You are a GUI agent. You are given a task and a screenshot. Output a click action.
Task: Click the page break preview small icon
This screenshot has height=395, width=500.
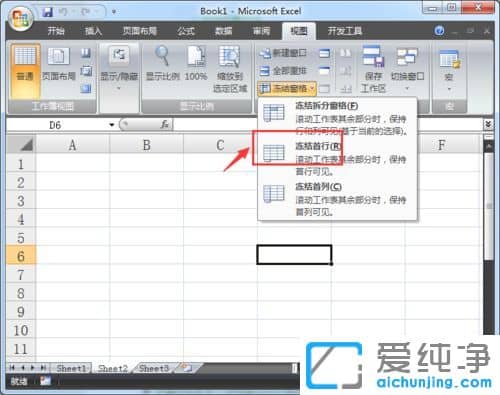[x=86, y=53]
